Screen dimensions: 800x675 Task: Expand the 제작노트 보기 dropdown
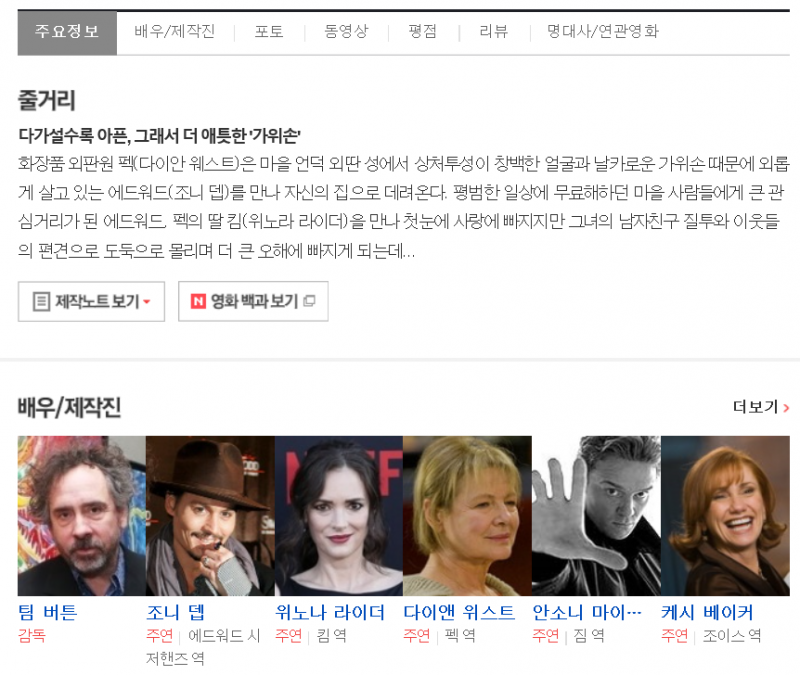[146, 302]
